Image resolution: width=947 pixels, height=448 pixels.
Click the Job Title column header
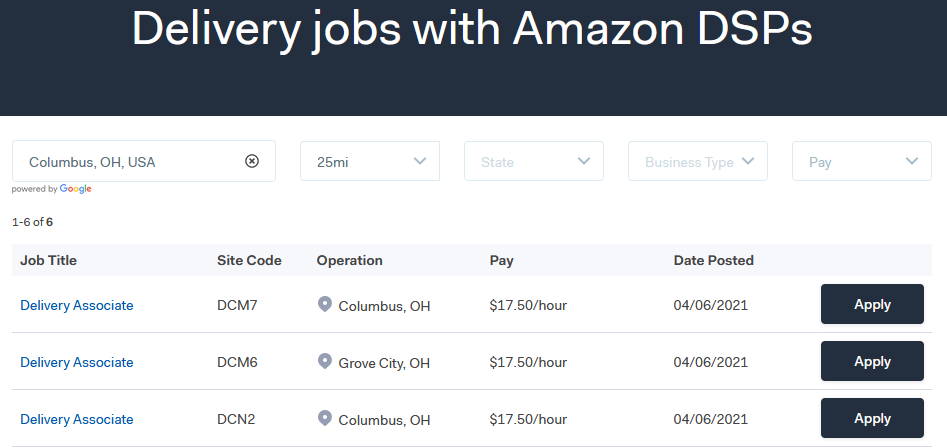click(48, 260)
